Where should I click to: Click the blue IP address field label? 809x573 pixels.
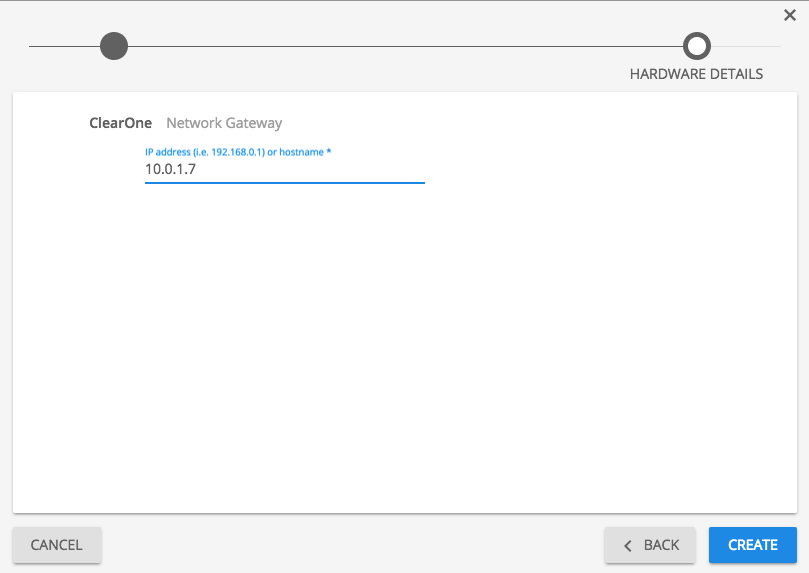tap(235, 151)
